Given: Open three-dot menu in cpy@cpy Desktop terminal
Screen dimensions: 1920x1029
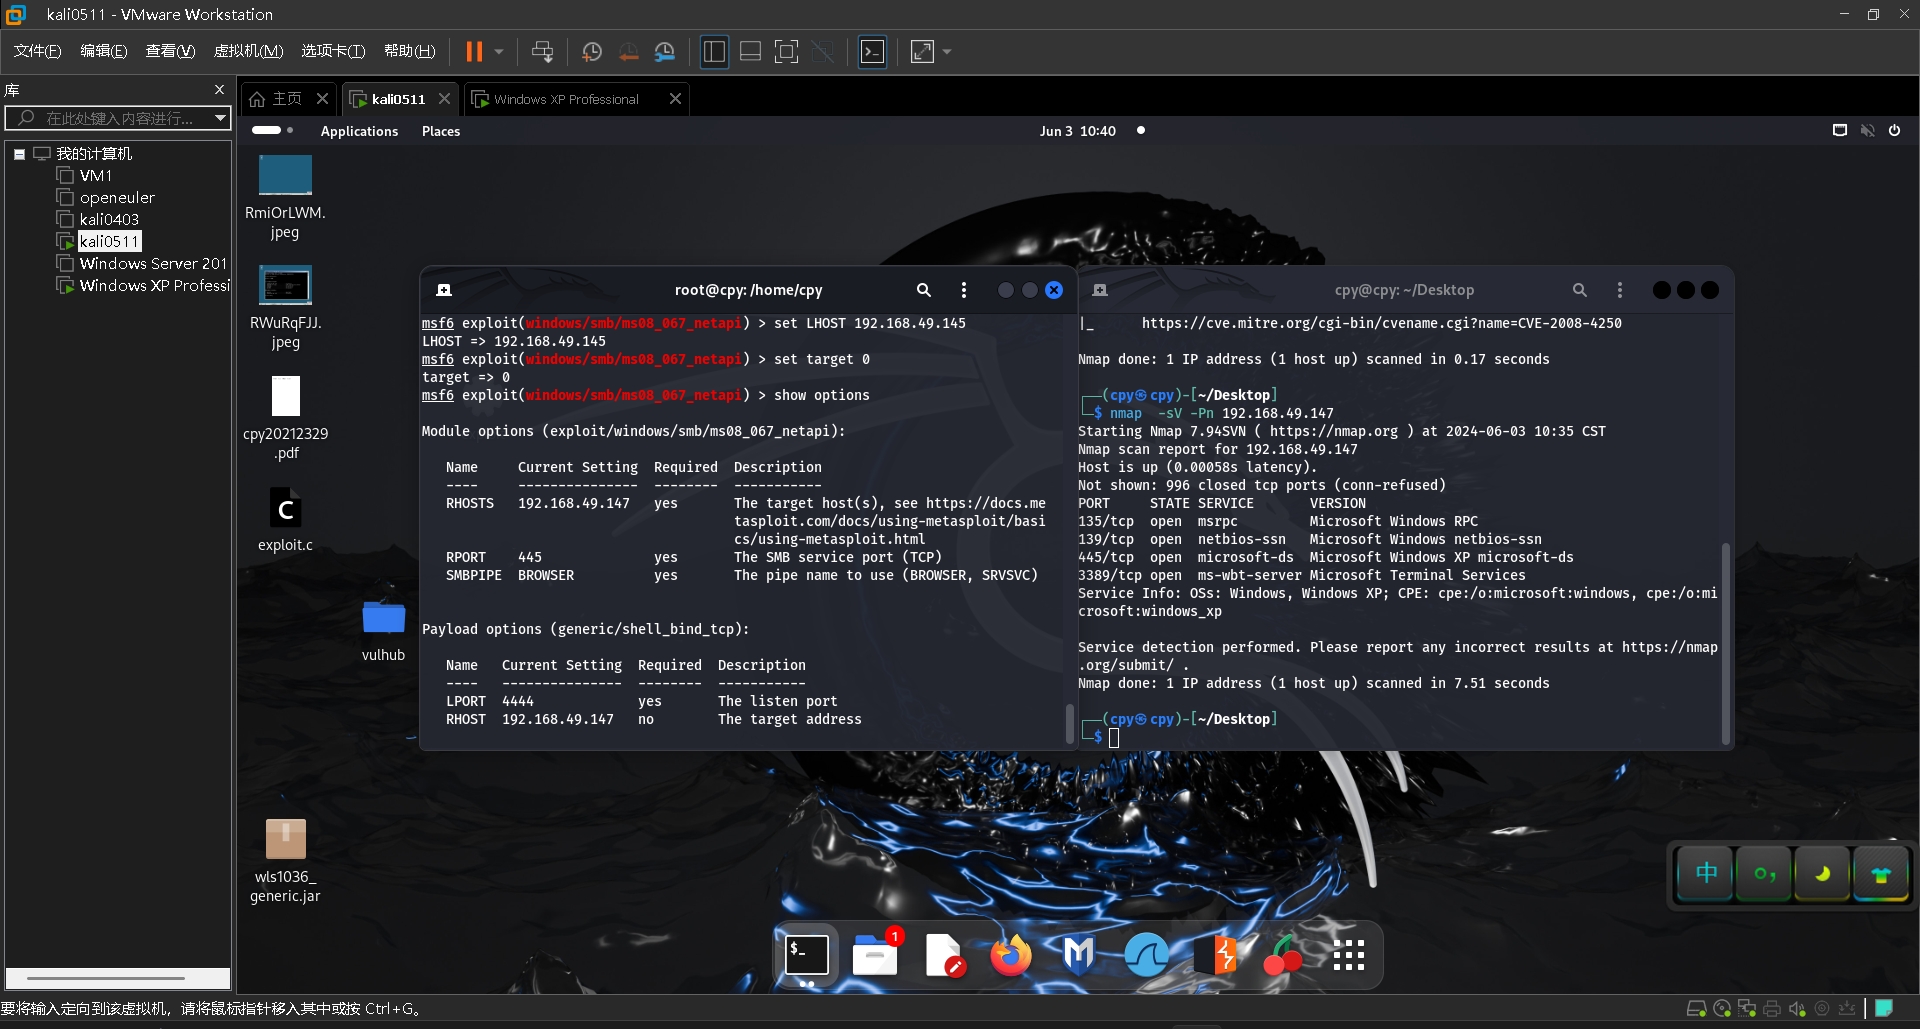Looking at the screenshot, I should [x=1619, y=290].
